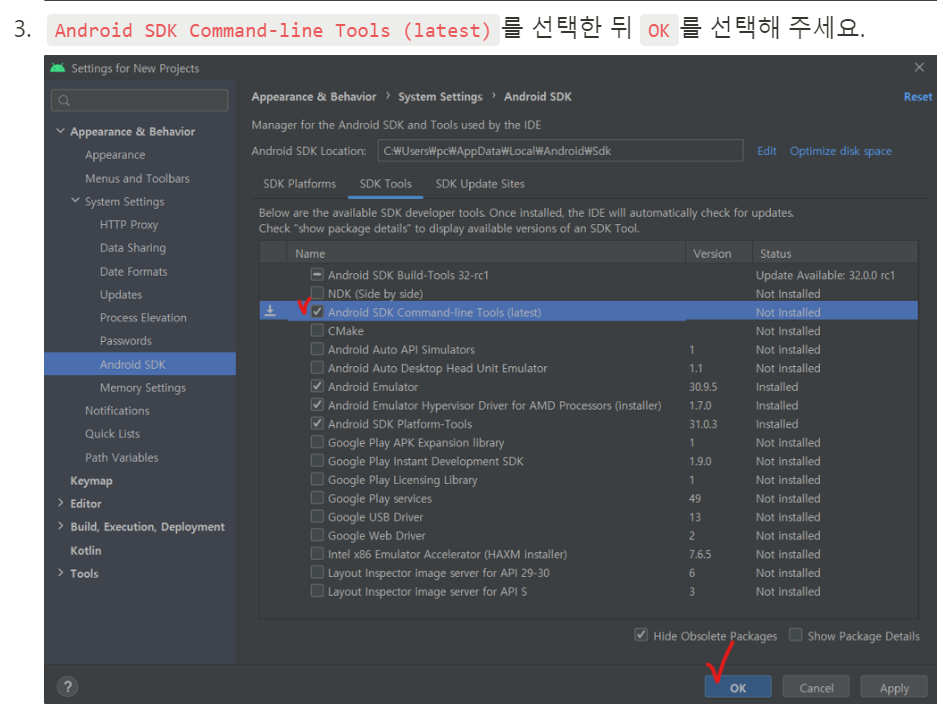943x708 pixels.
Task: Close the Settings for New Projects dialog
Action: [x=919, y=67]
